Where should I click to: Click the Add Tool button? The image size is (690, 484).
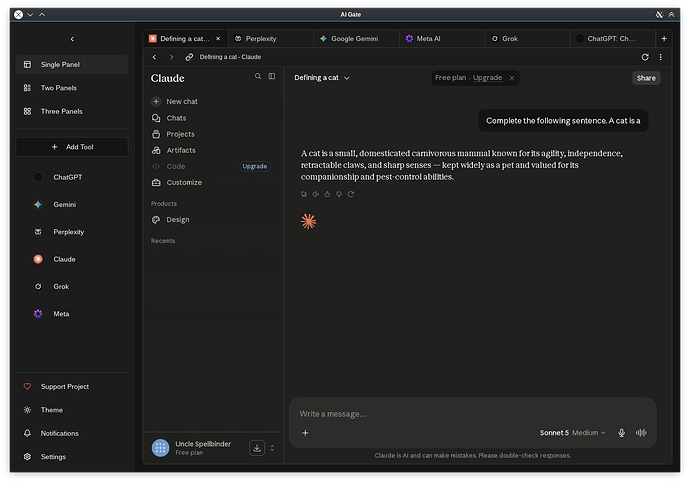click(x=72, y=147)
